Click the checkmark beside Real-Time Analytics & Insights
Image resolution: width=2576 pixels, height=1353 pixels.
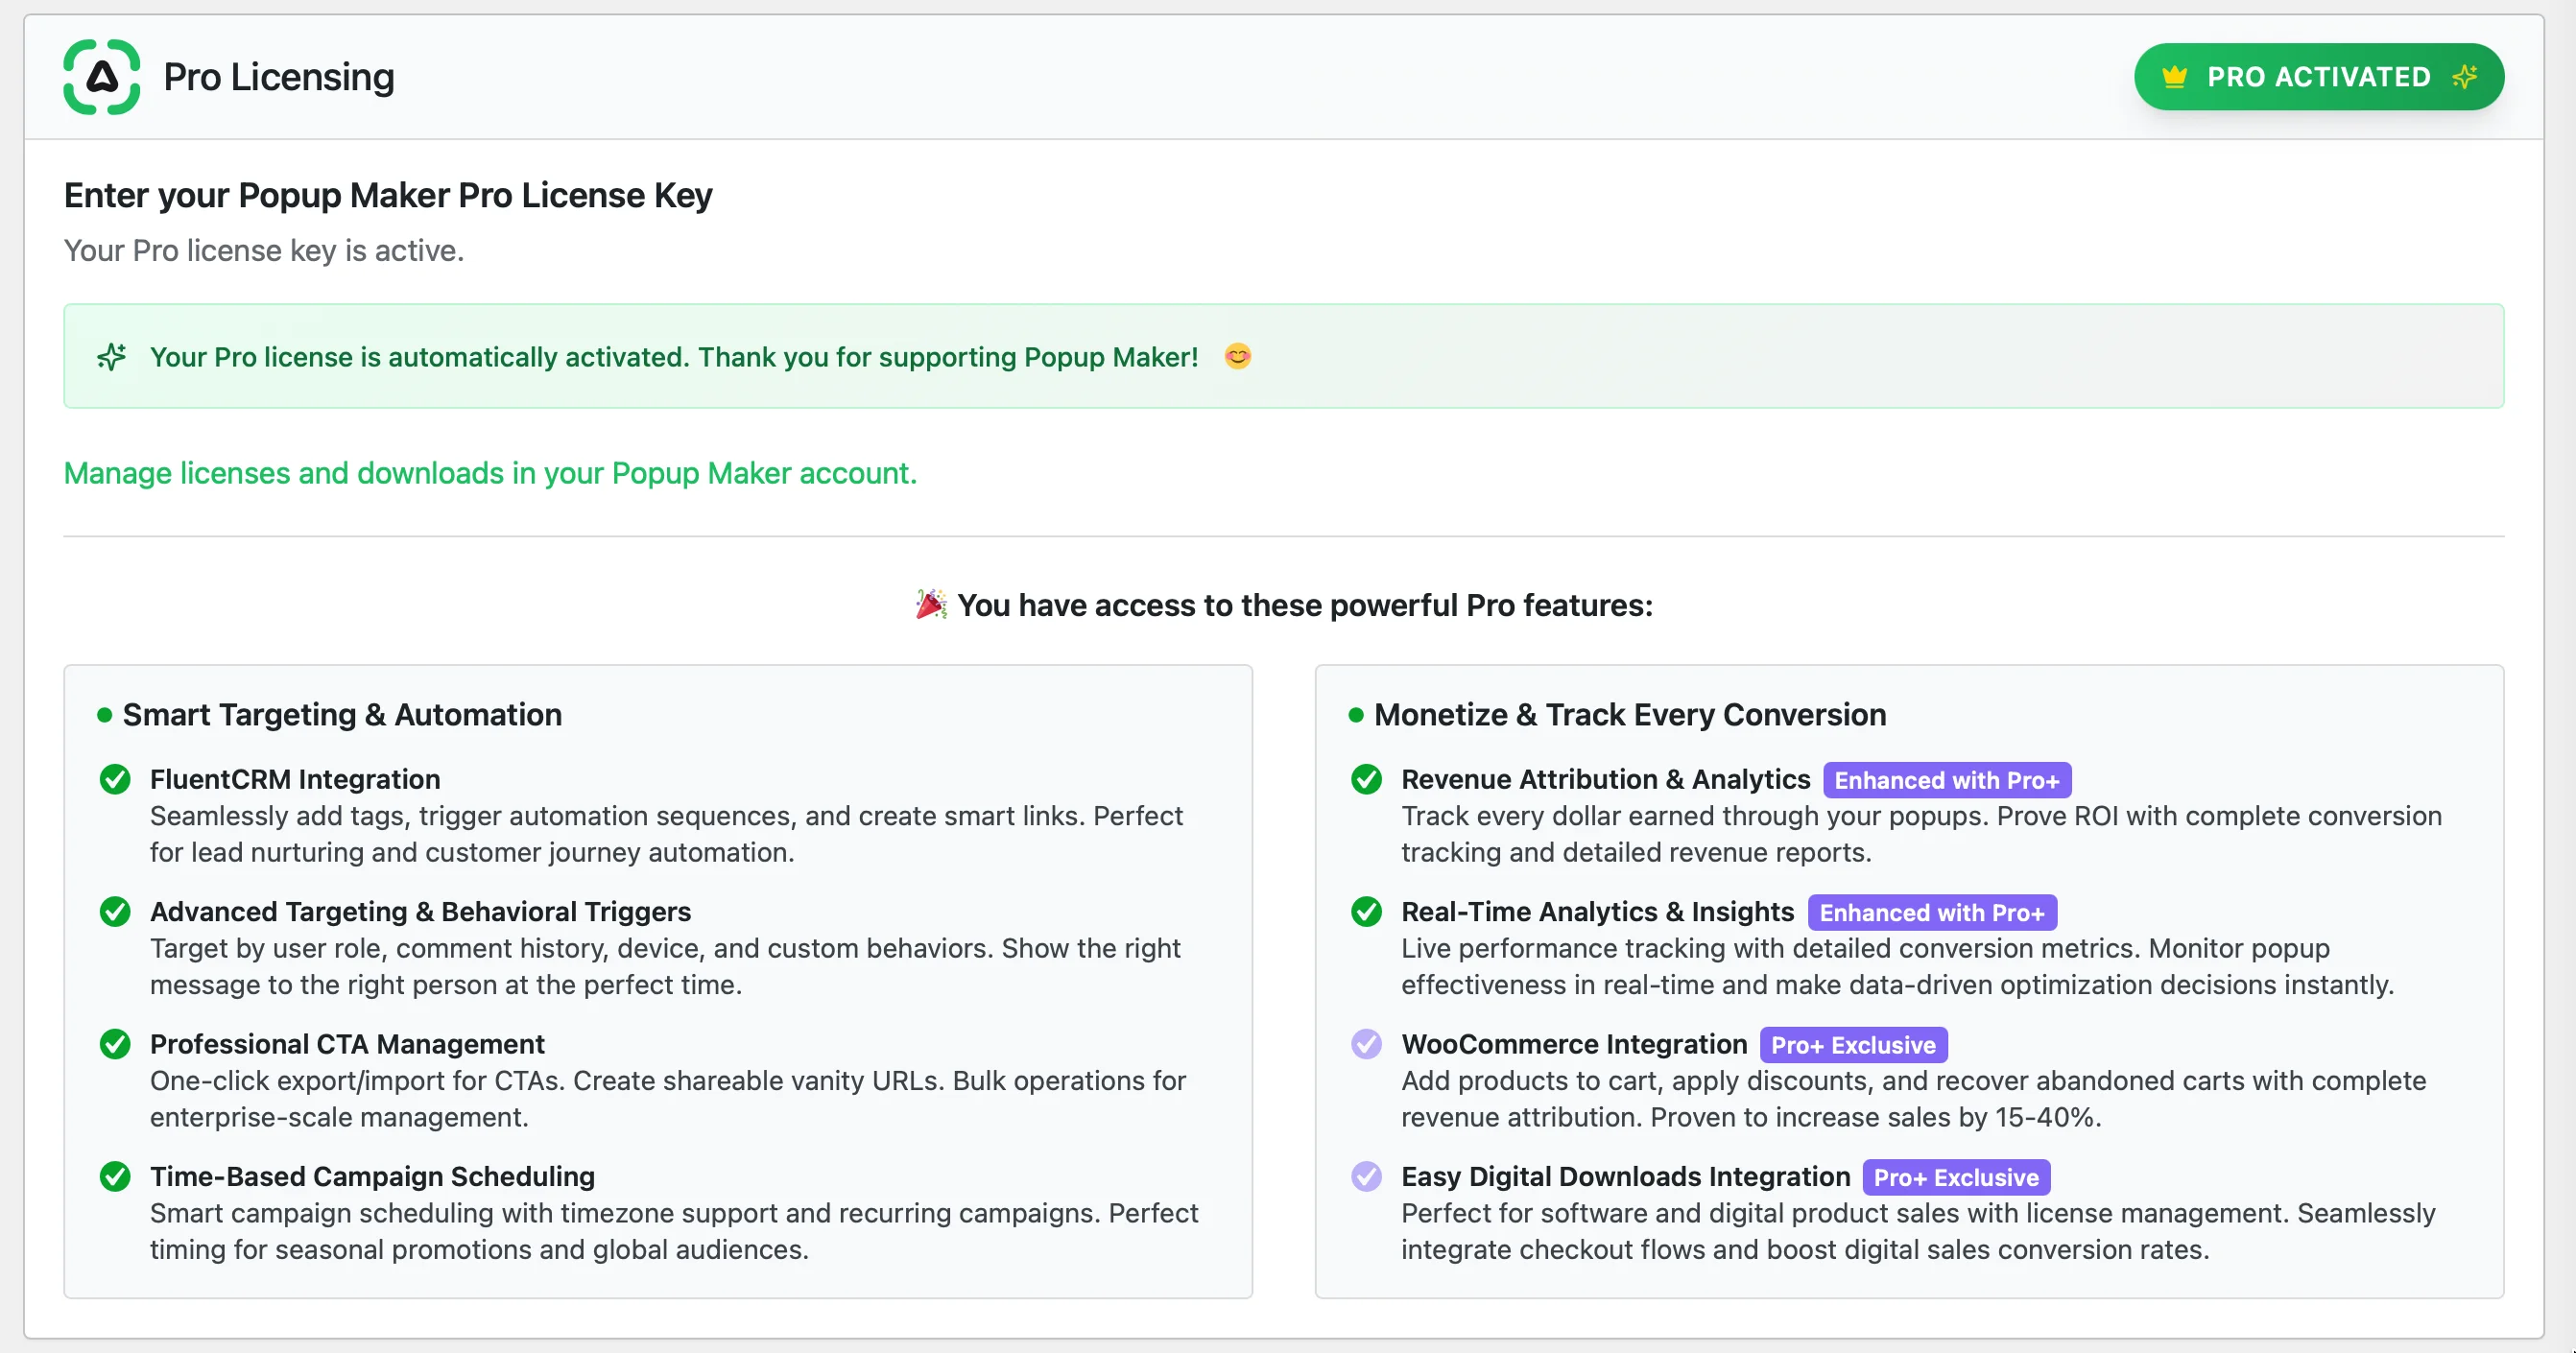click(x=1366, y=911)
